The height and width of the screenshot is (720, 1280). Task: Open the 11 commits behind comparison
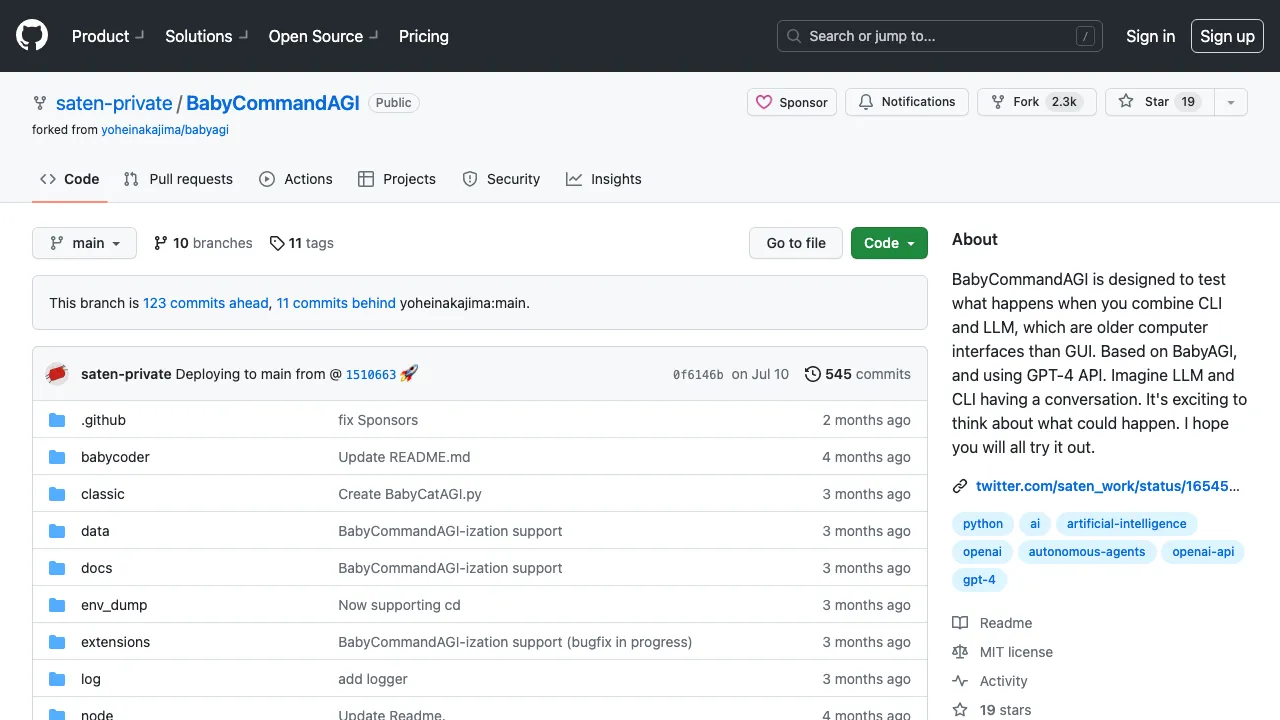click(336, 303)
